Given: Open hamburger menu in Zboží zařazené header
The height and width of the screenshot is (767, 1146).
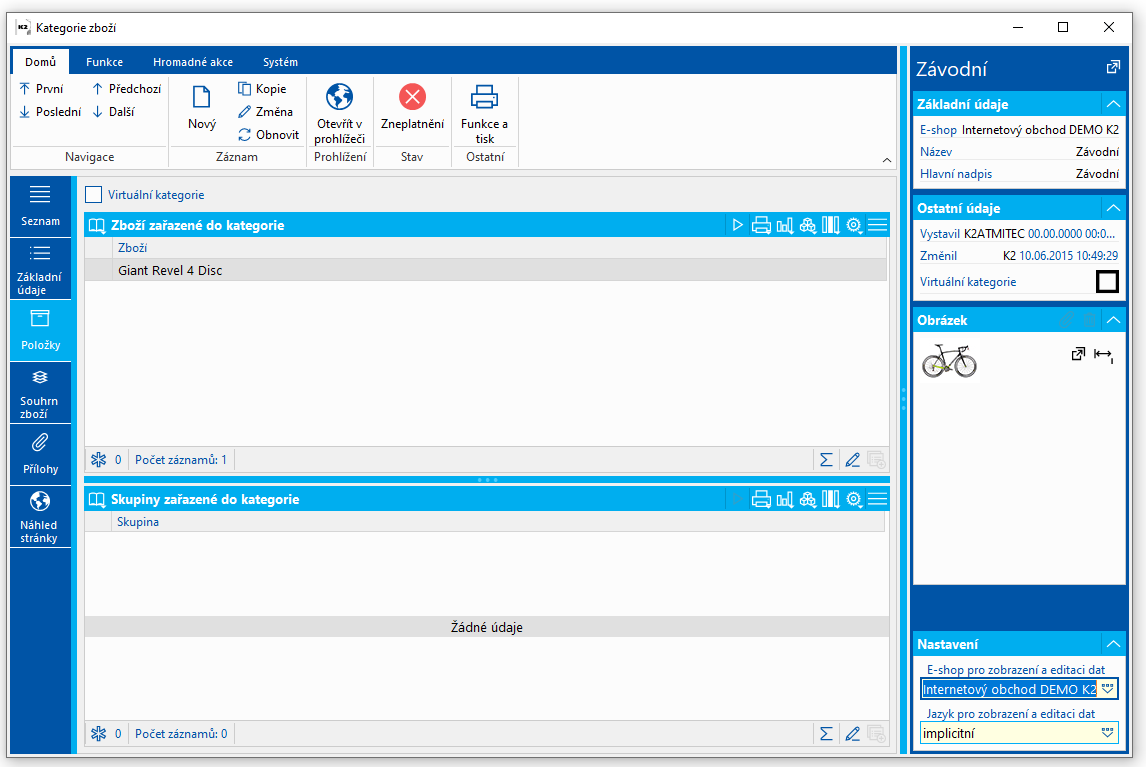Looking at the screenshot, I should coord(877,225).
